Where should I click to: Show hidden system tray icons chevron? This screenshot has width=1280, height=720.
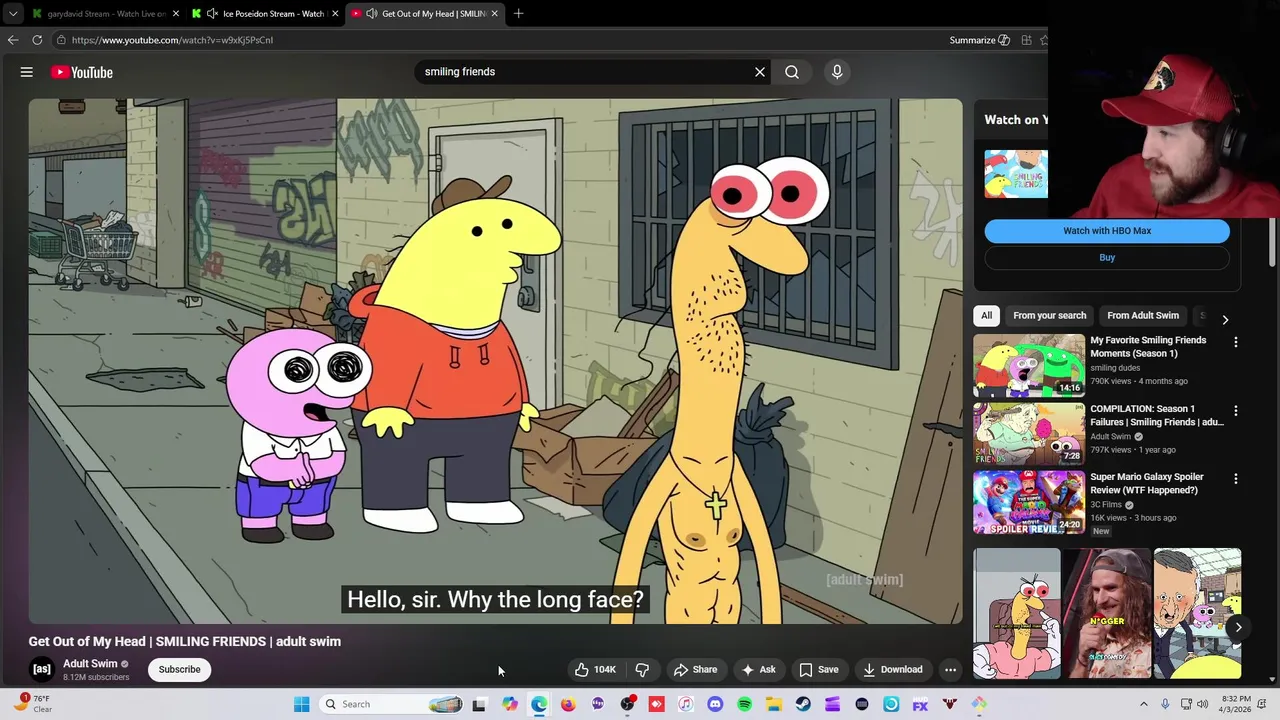(1144, 704)
